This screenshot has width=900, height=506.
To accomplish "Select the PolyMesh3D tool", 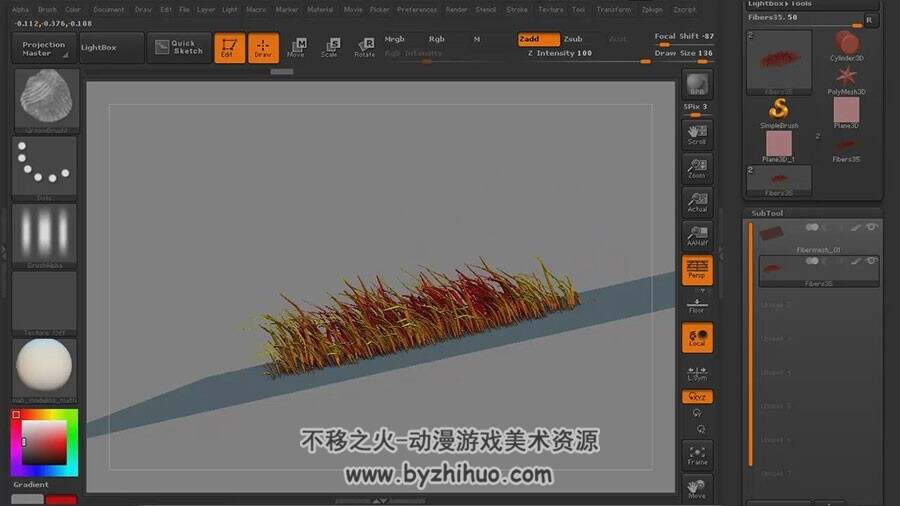I will point(846,80).
